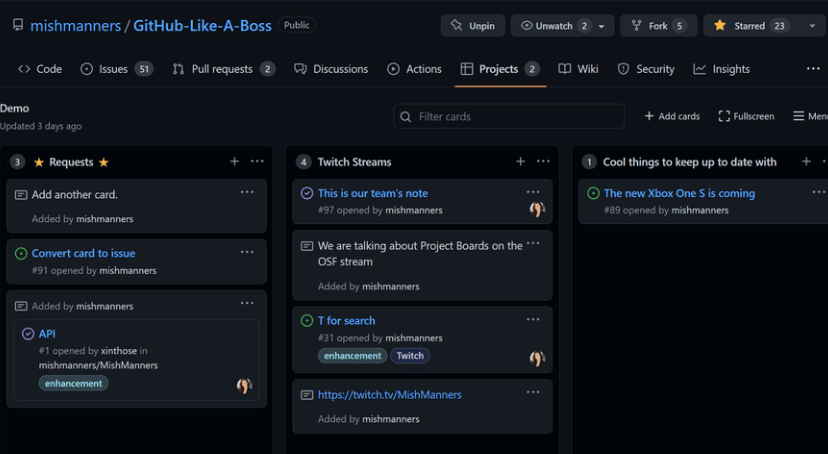
Task: Open the 'T for search' issue
Action: click(x=346, y=320)
